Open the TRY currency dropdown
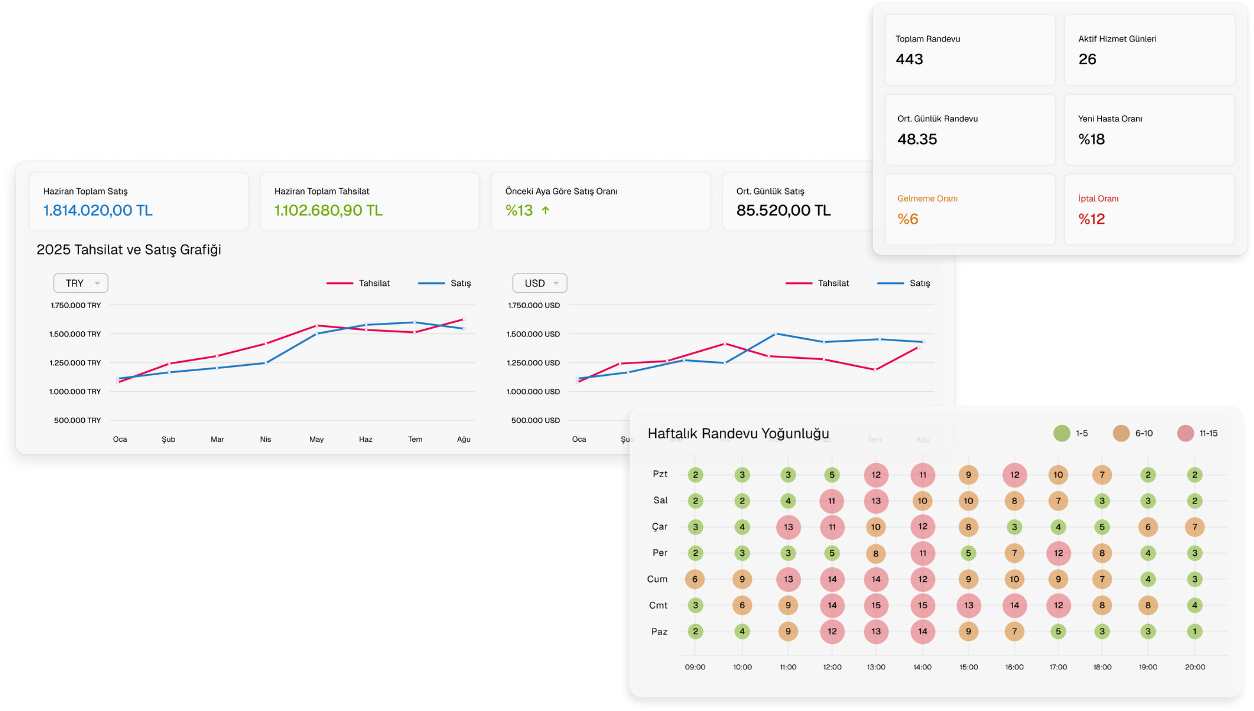 pos(80,283)
